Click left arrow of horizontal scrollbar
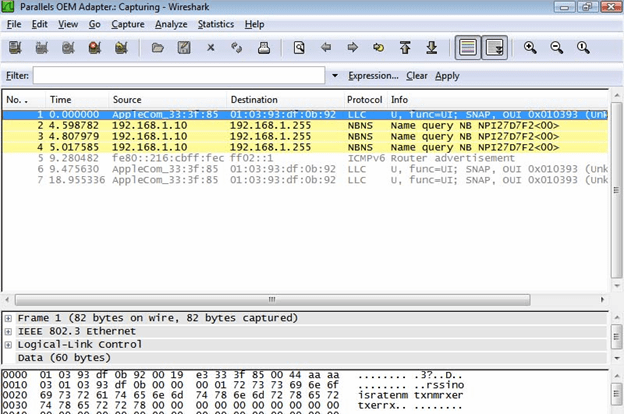This screenshot has width=625, height=415. click(x=7, y=299)
